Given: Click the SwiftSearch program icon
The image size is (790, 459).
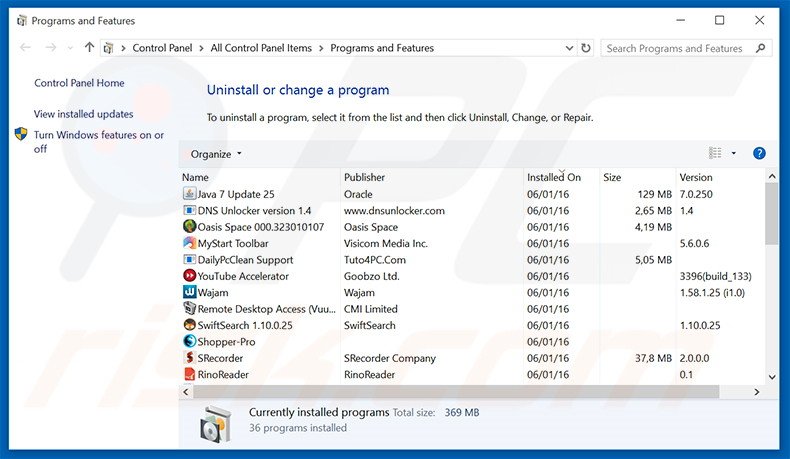Looking at the screenshot, I should (x=189, y=325).
